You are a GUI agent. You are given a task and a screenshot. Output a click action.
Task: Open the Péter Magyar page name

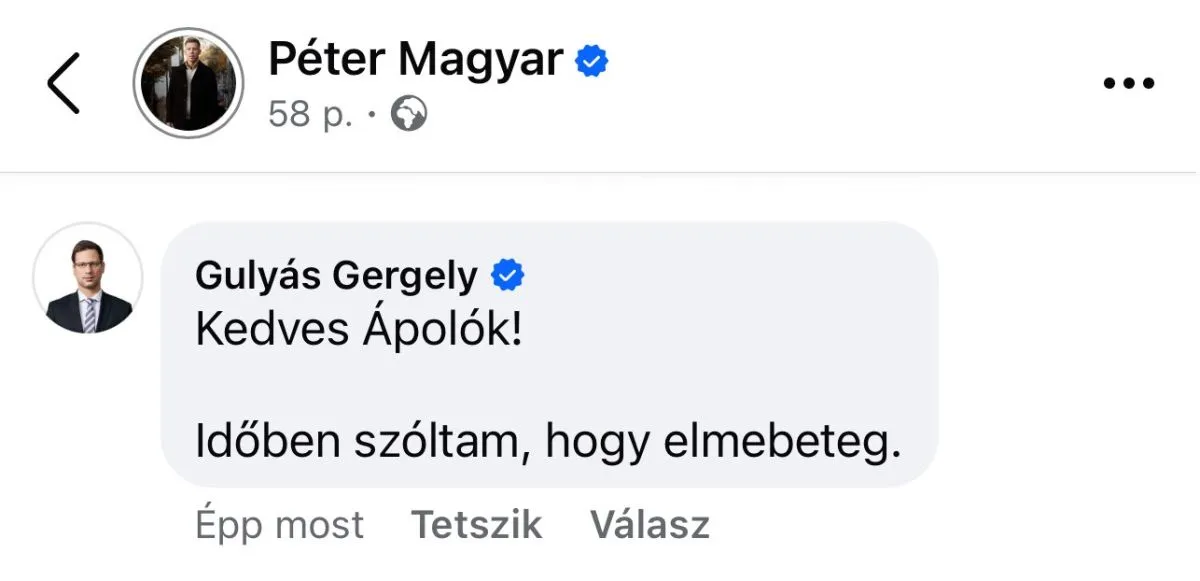415,60
